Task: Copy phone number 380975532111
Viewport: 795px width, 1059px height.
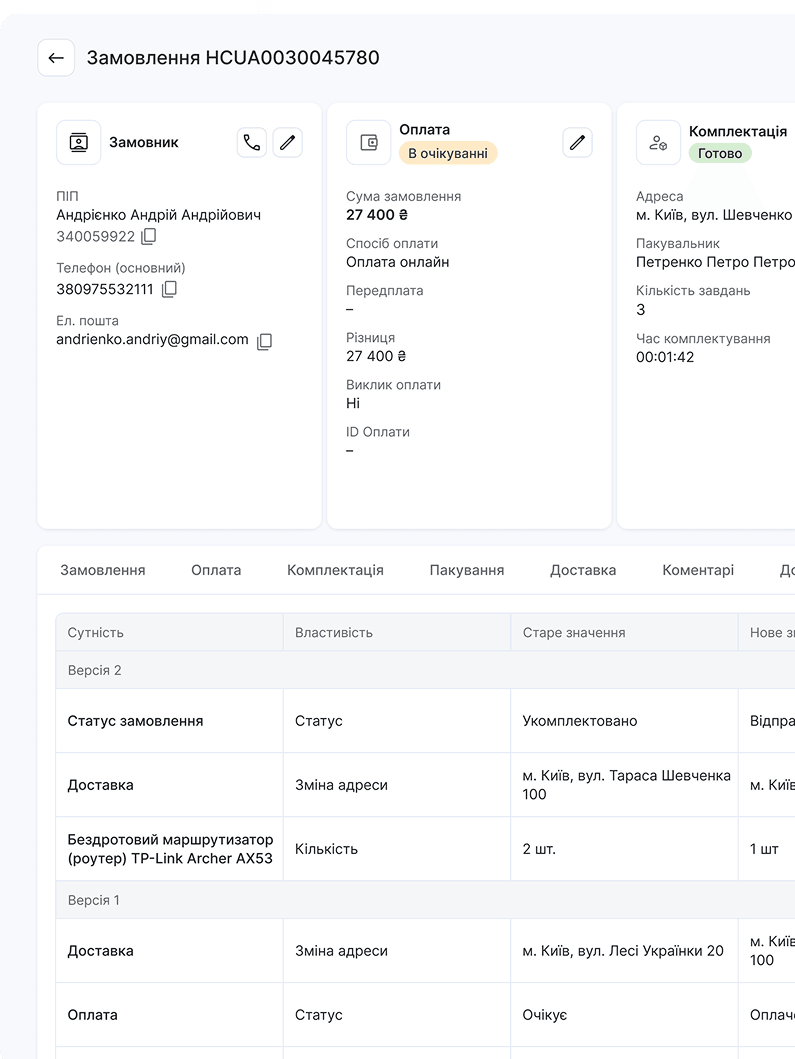Action: tap(170, 289)
